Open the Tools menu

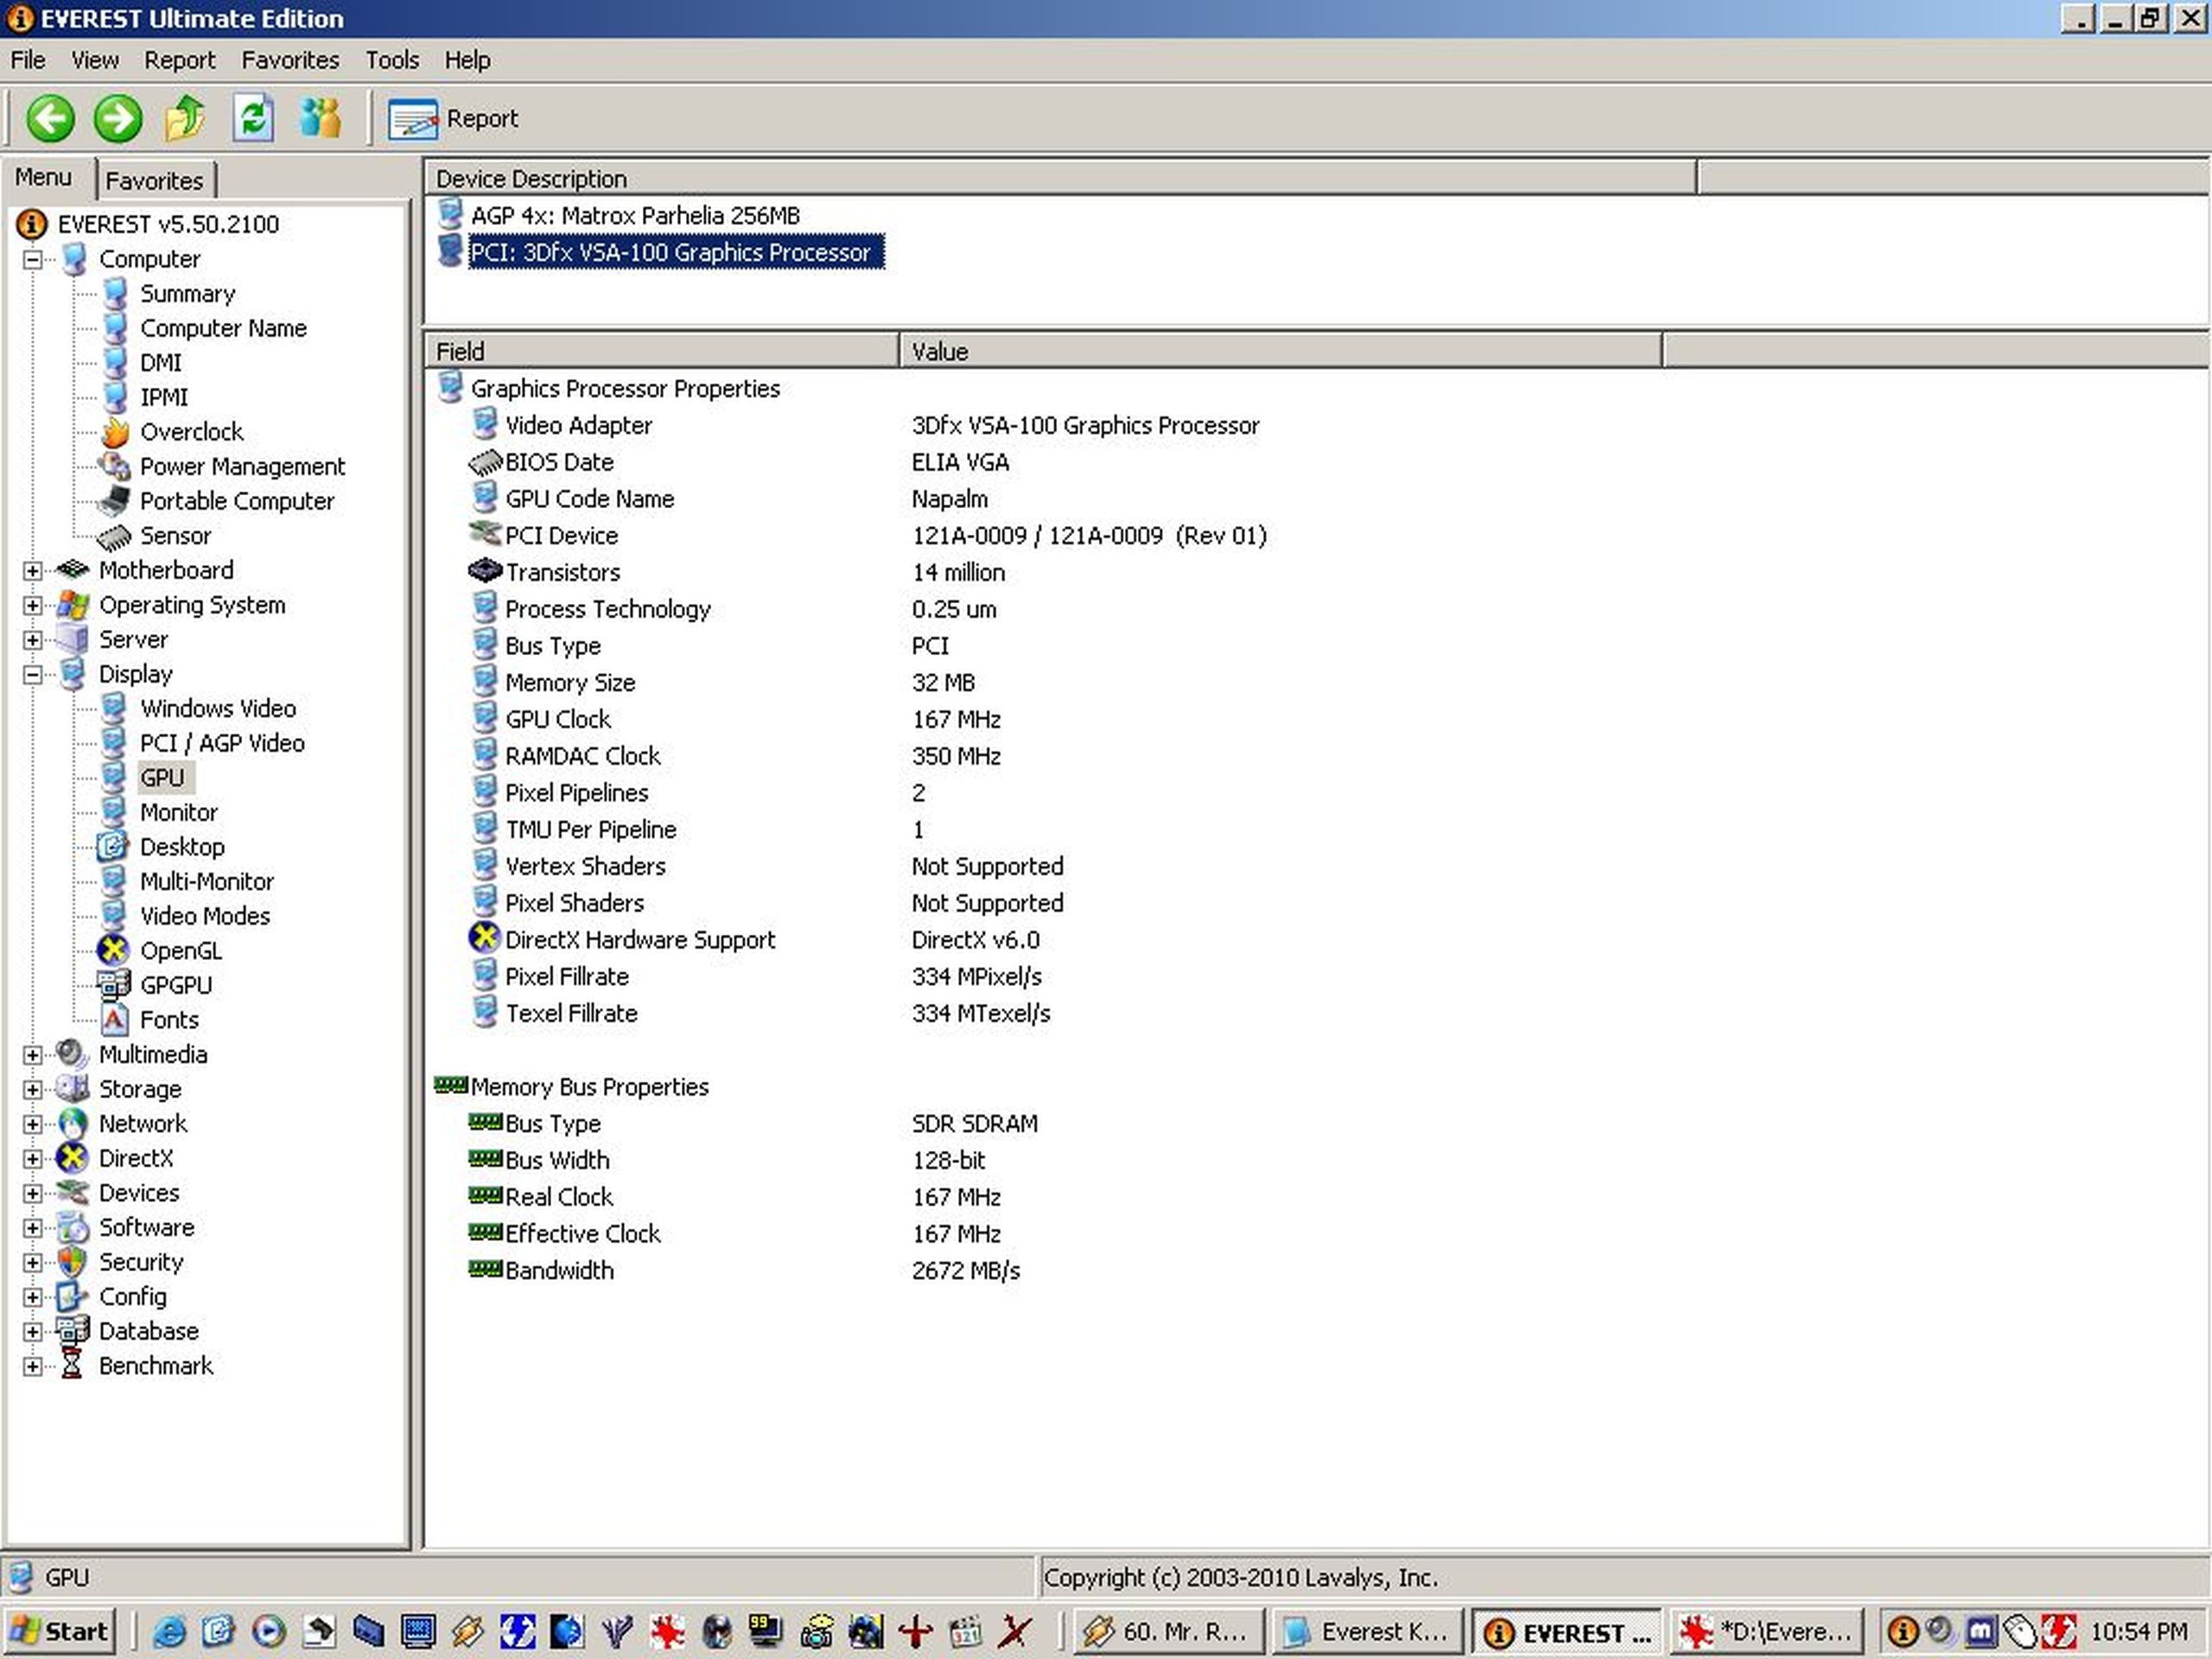(392, 60)
